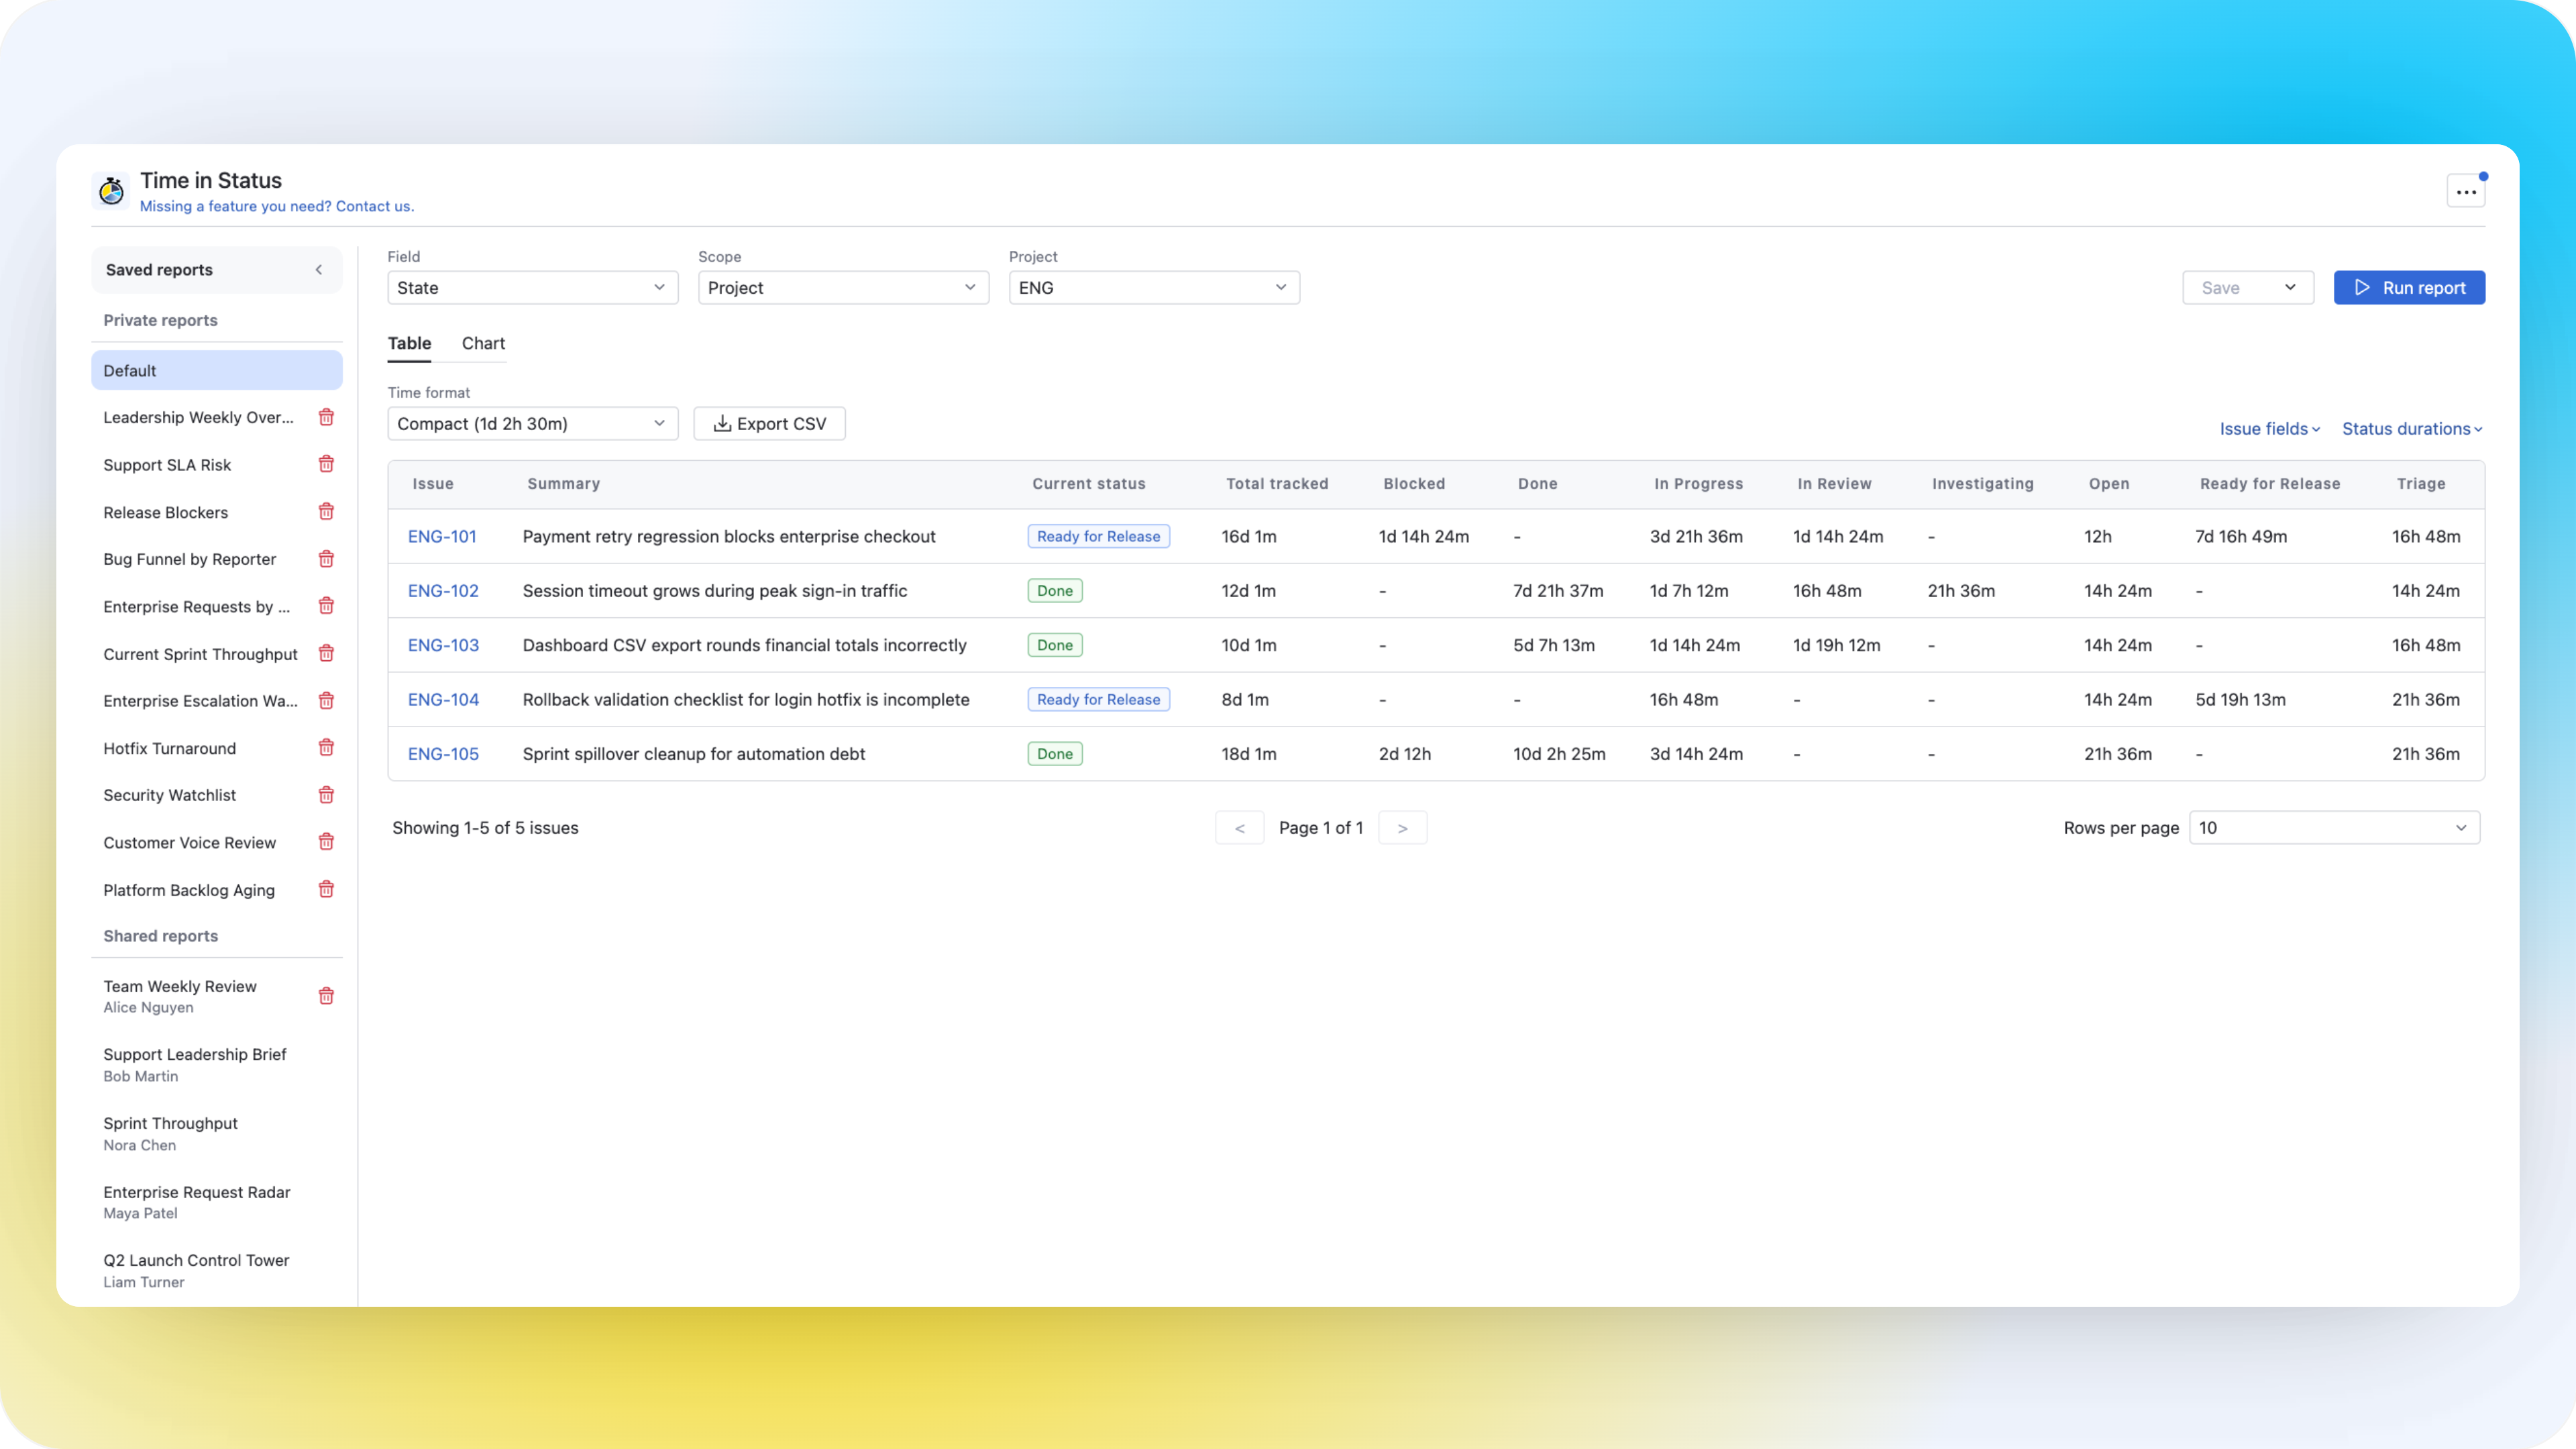The image size is (2576, 1449).
Task: Expand the Issue fields selector
Action: click(x=2269, y=428)
